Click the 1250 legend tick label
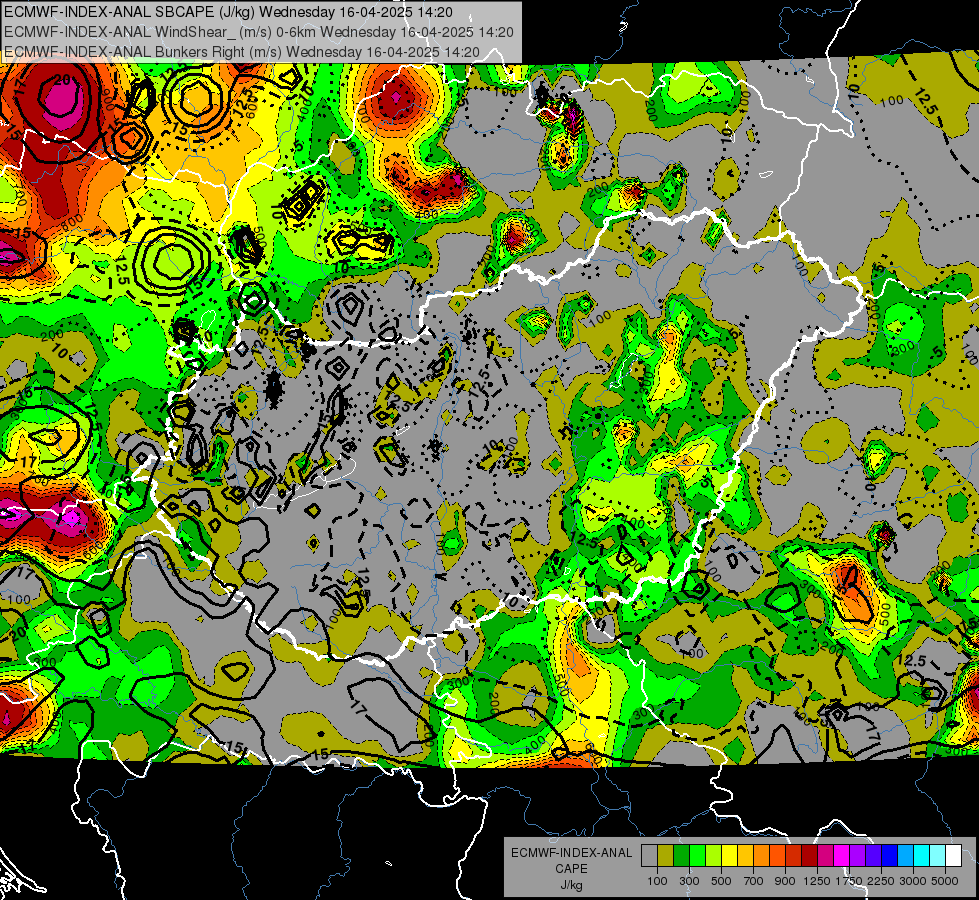 (817, 881)
